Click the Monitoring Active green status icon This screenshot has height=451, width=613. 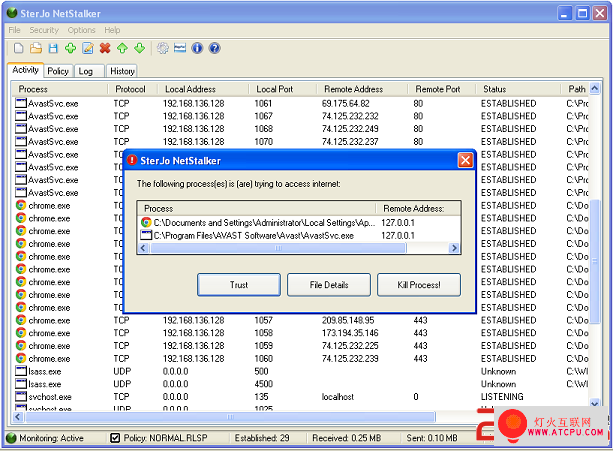[12, 438]
